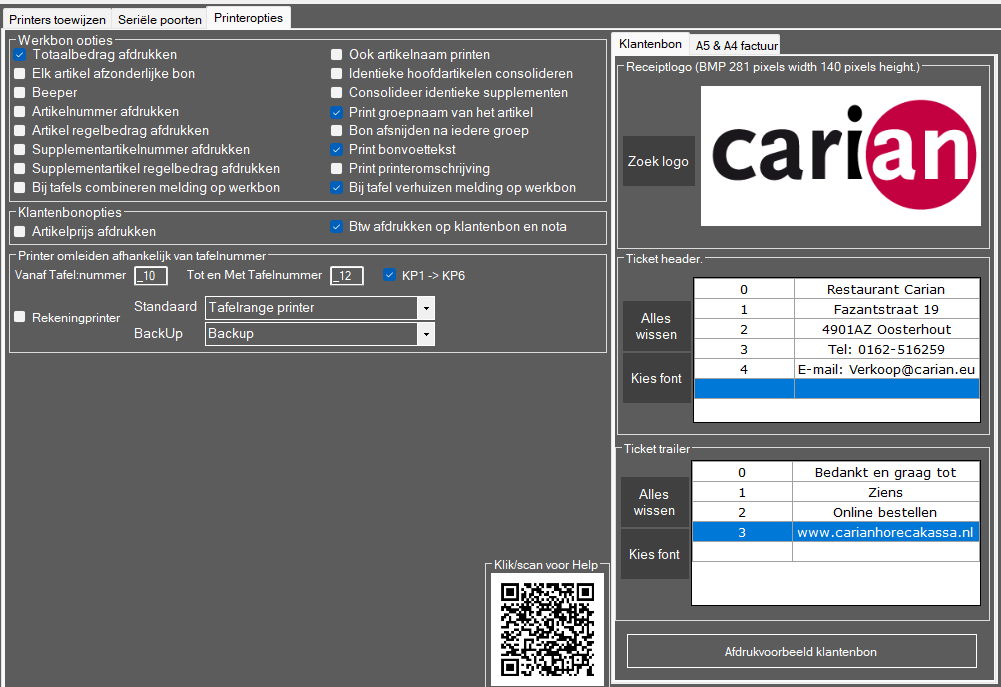Select trailer row Online bestellen

coord(835,512)
